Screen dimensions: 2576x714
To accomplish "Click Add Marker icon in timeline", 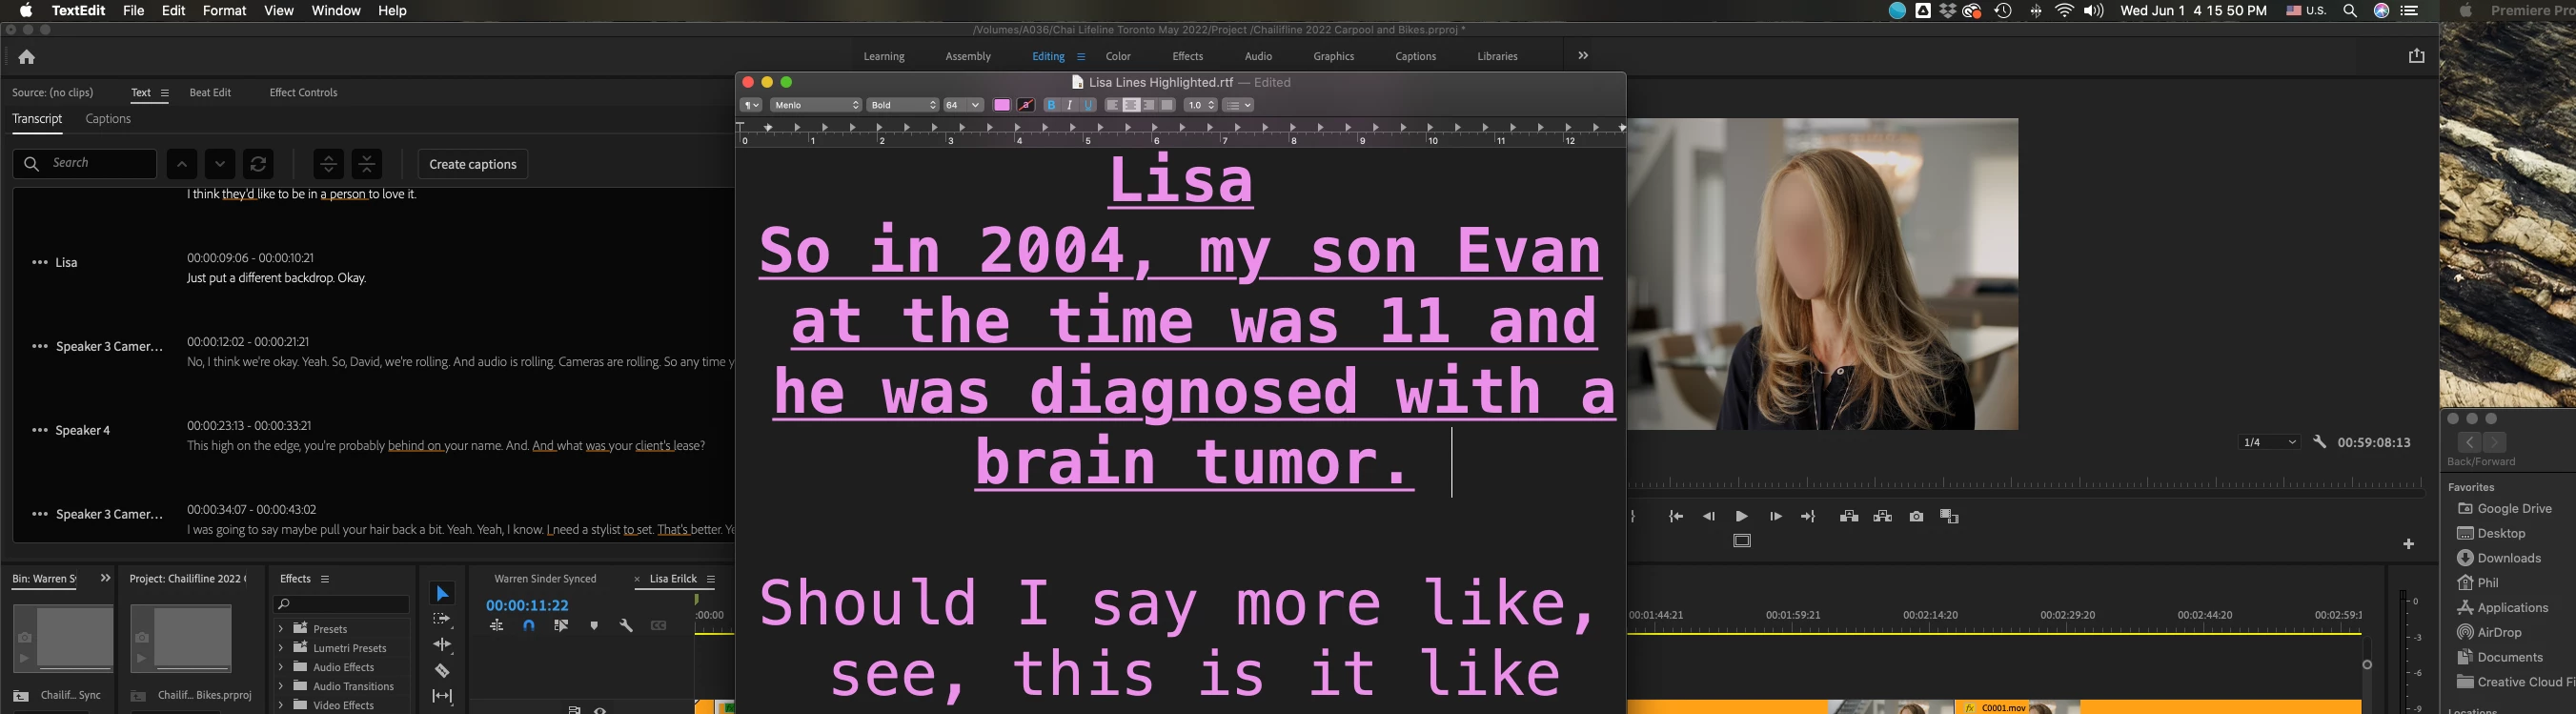I will pyautogui.click(x=594, y=626).
